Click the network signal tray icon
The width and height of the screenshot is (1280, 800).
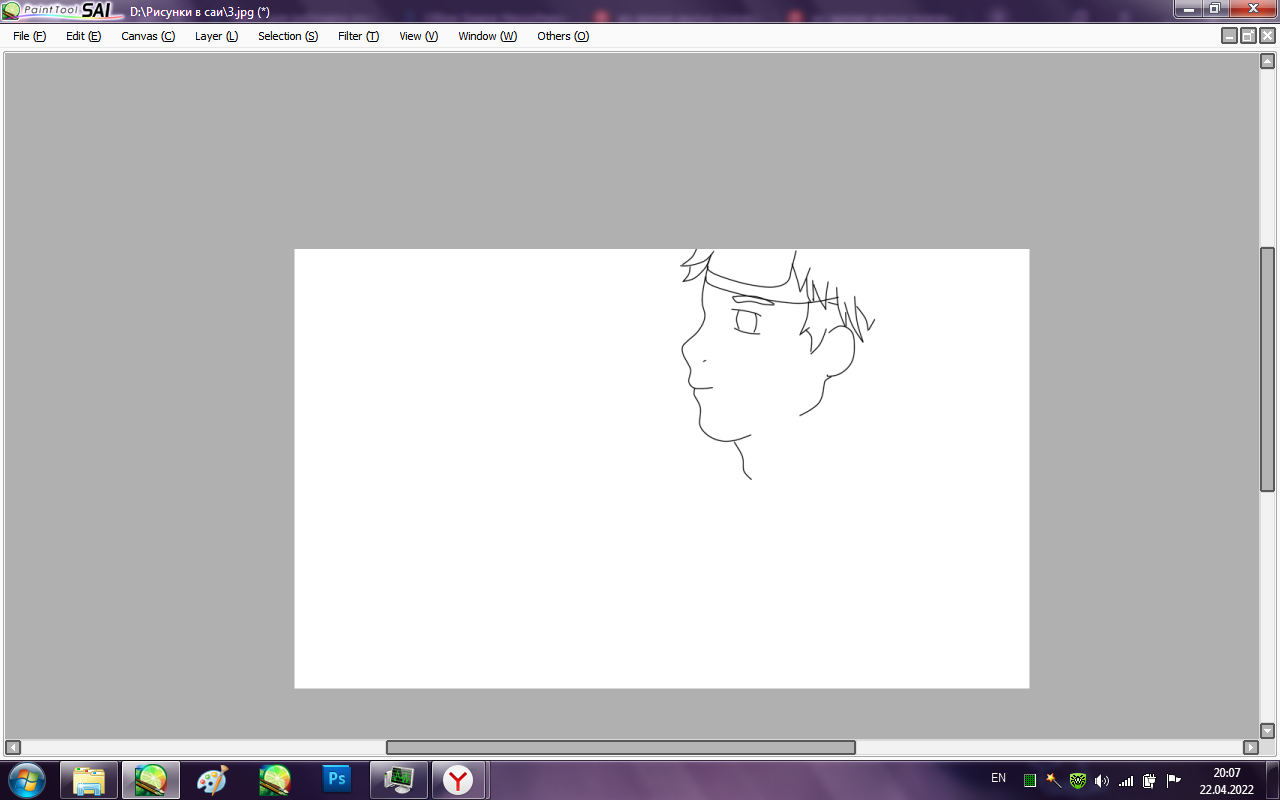click(x=1126, y=780)
